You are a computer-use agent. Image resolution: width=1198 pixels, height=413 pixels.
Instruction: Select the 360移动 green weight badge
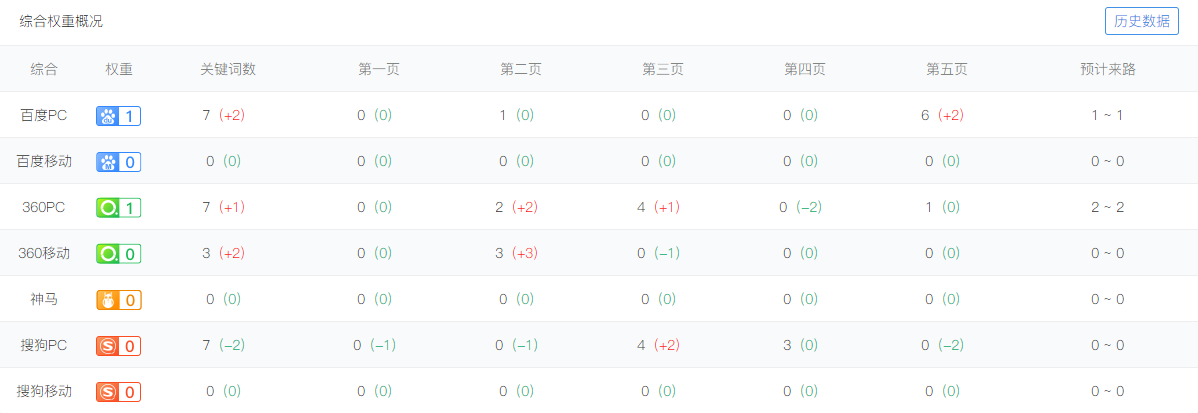(118, 253)
